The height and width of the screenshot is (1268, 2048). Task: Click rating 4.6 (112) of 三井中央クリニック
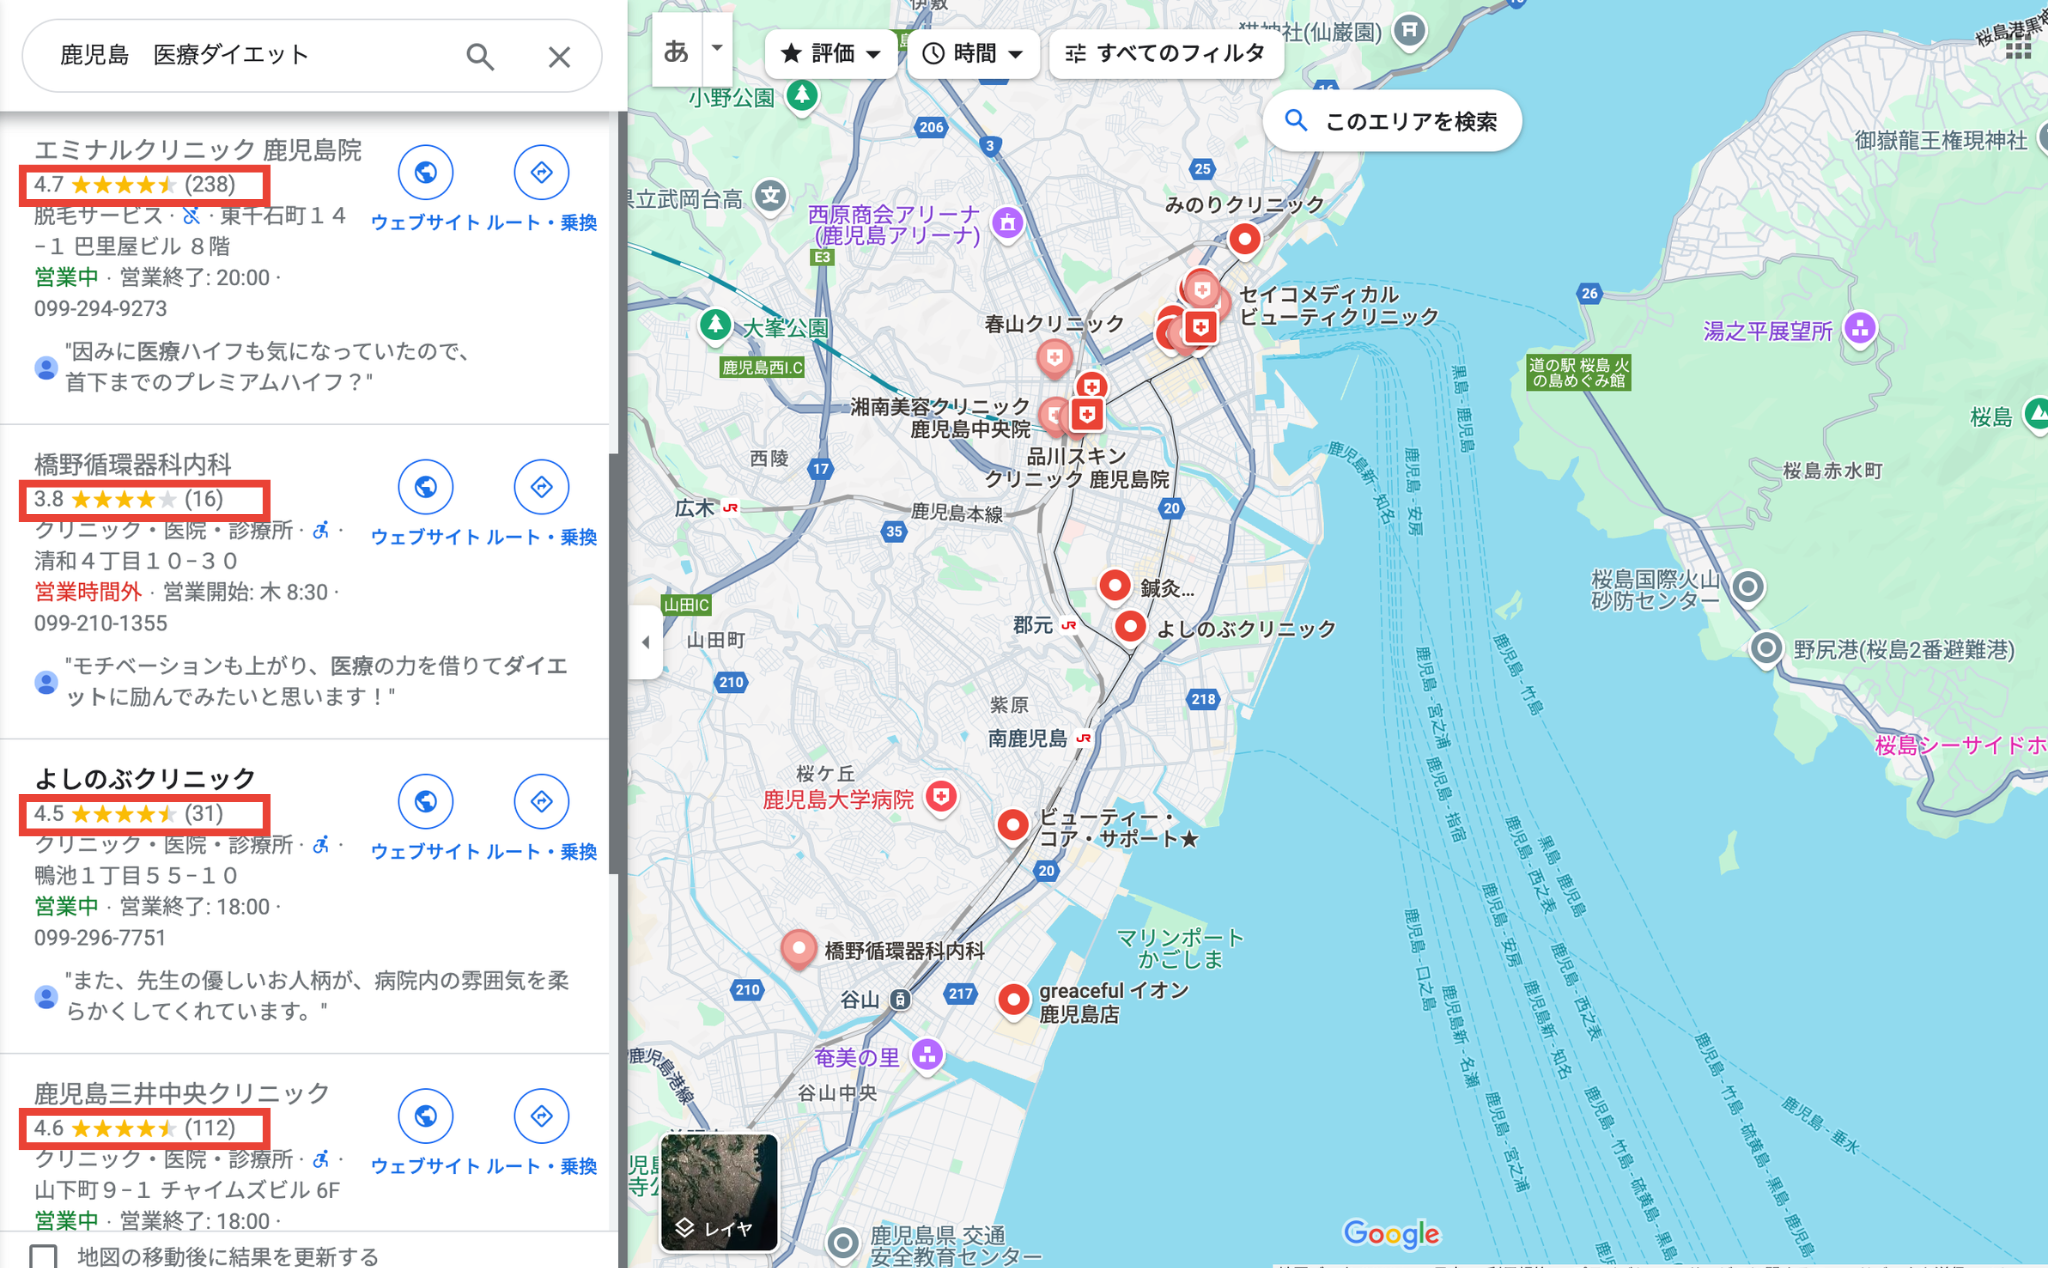click(x=135, y=1128)
